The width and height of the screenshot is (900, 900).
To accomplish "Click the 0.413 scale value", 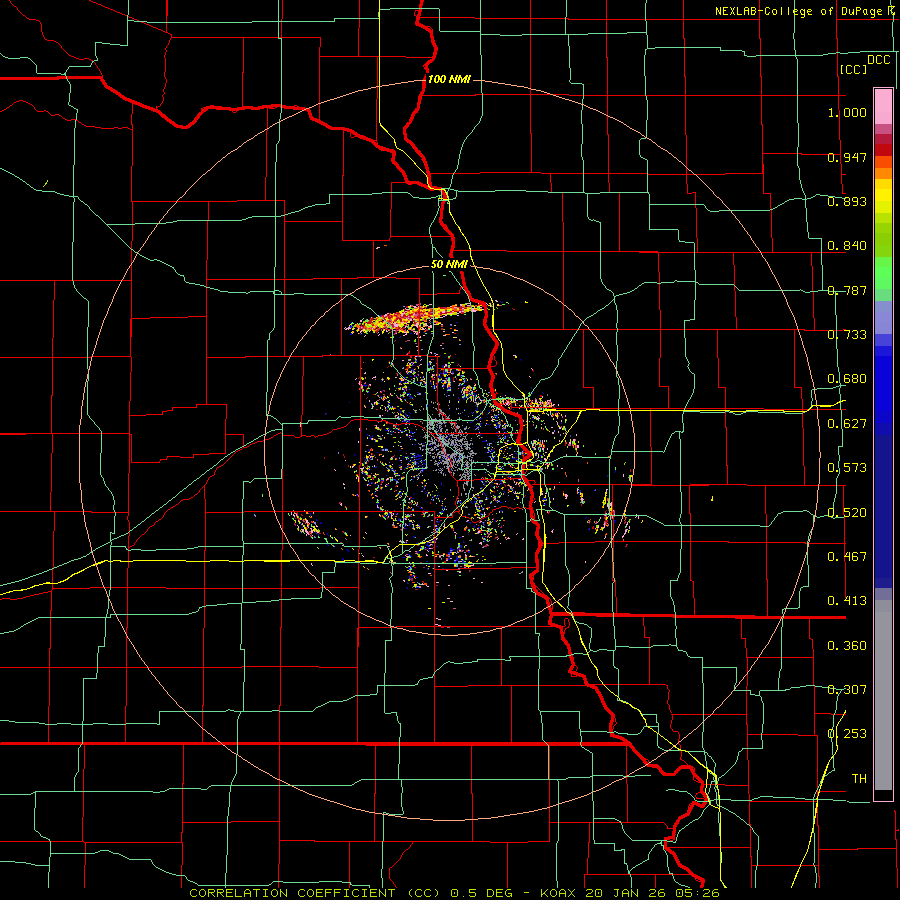I will coord(847,601).
